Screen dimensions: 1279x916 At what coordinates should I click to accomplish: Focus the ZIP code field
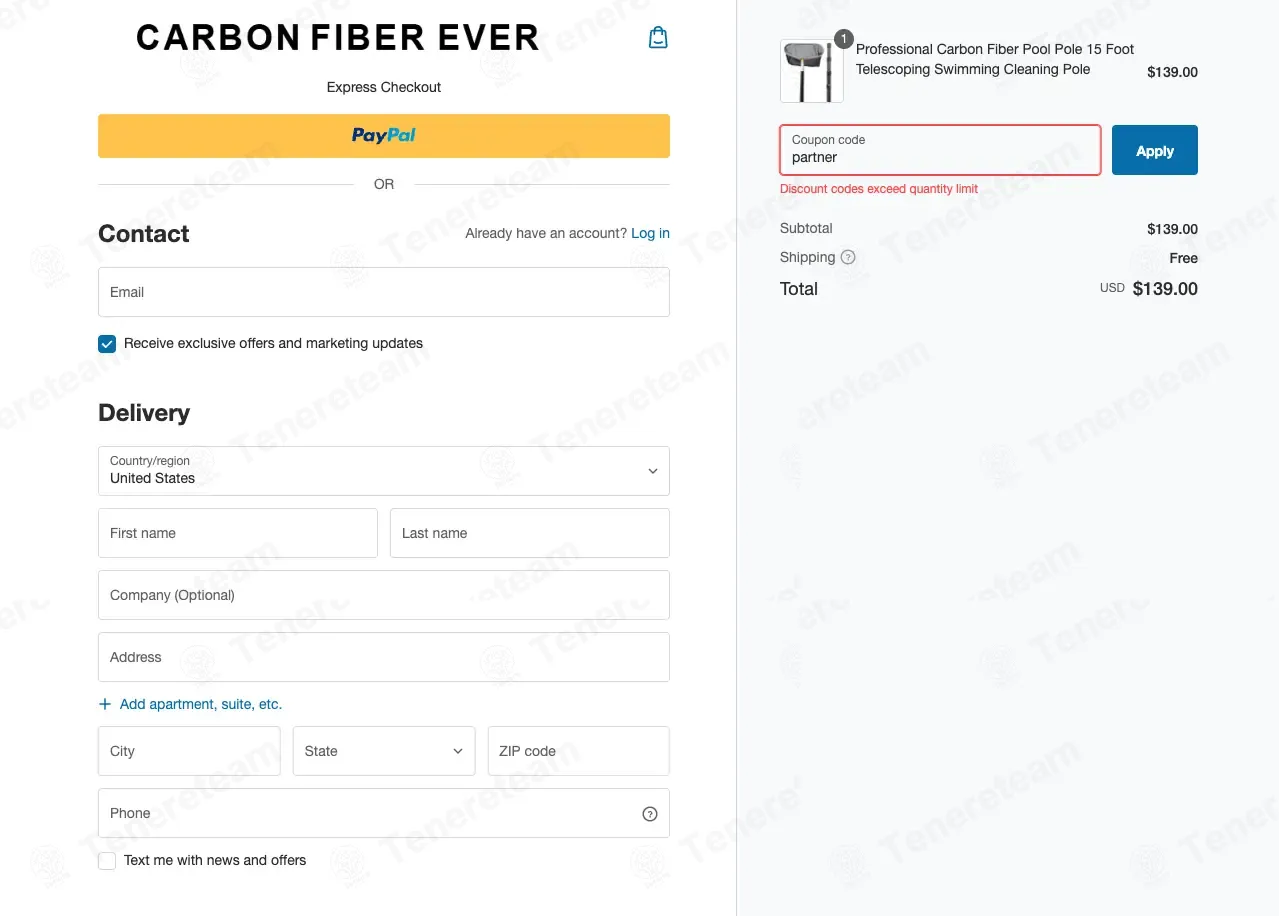(x=578, y=751)
